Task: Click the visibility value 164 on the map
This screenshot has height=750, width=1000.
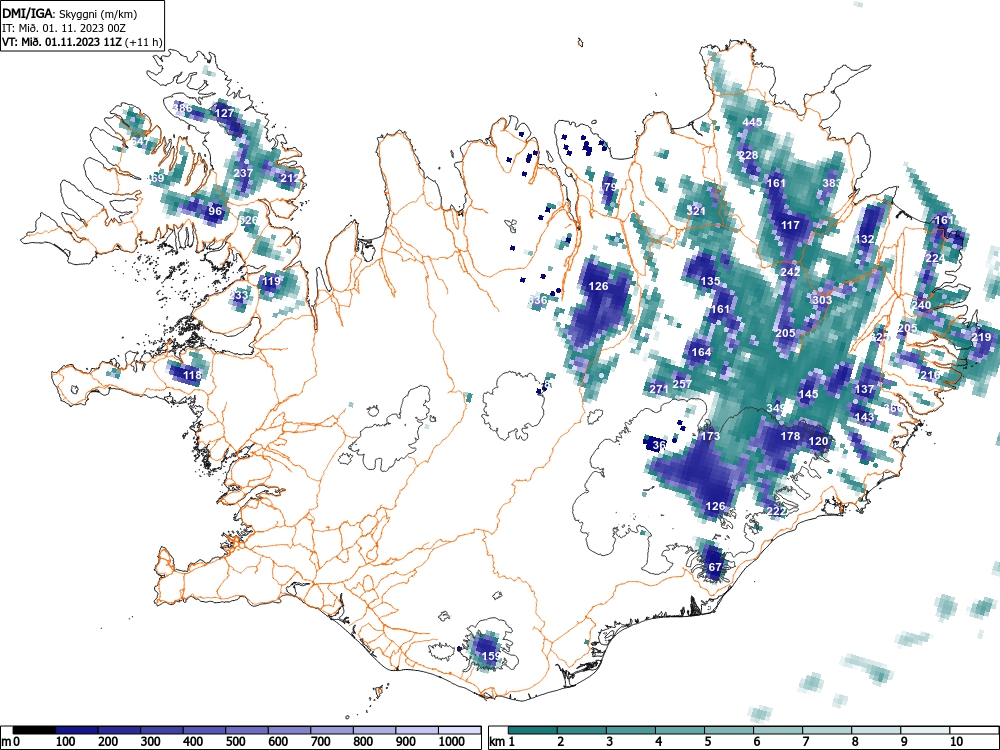Action: (701, 352)
